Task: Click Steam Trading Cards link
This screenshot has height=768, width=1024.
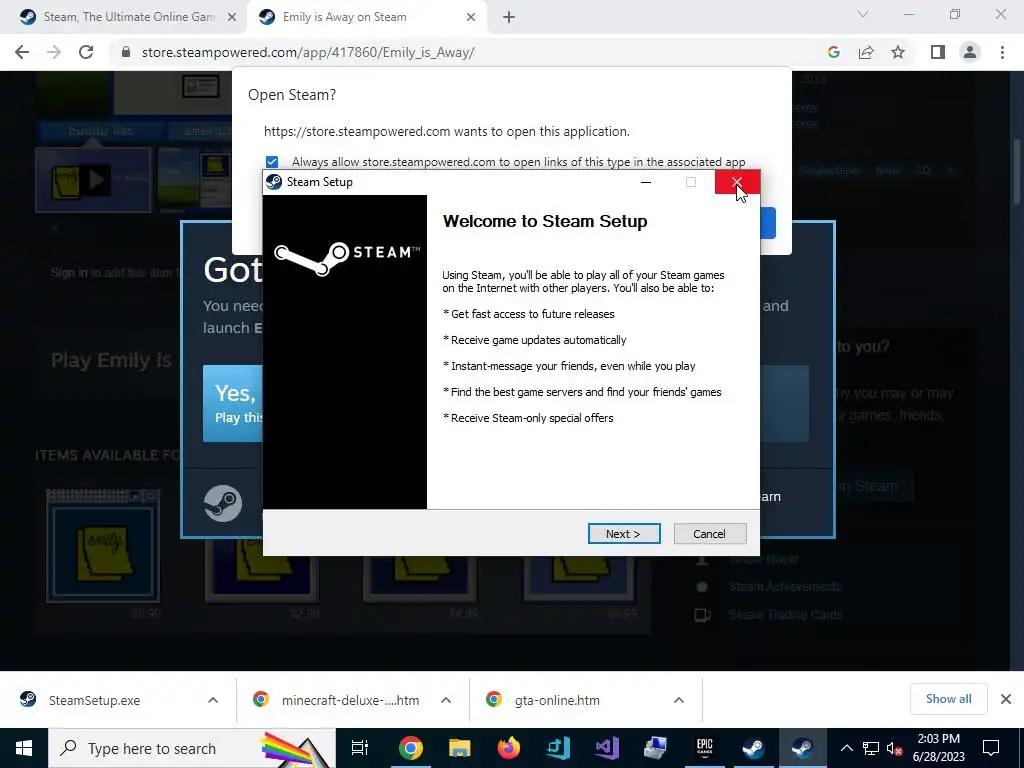Action: (x=786, y=615)
